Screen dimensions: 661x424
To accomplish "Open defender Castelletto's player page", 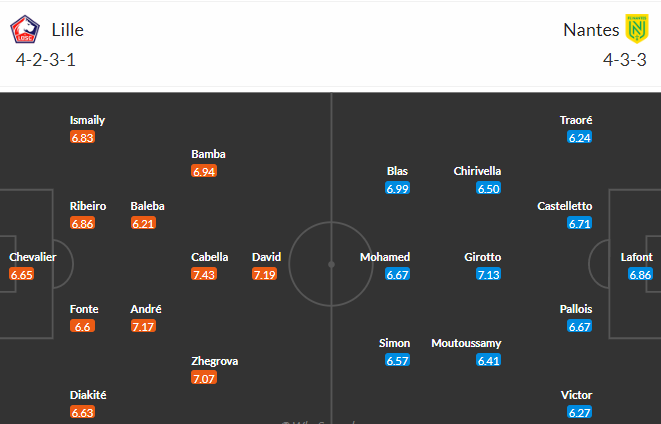I will (x=565, y=206).
